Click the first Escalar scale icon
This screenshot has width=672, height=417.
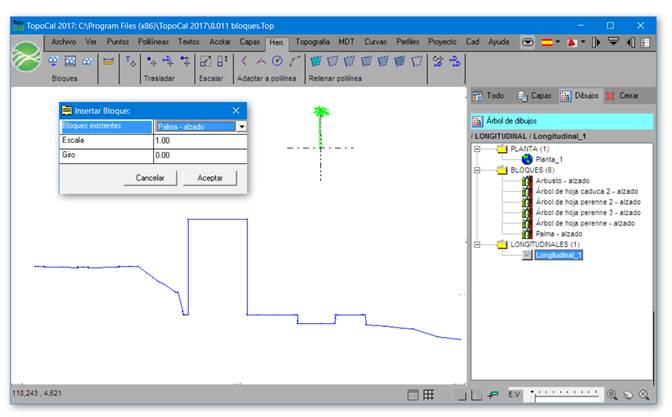pyautogui.click(x=205, y=62)
